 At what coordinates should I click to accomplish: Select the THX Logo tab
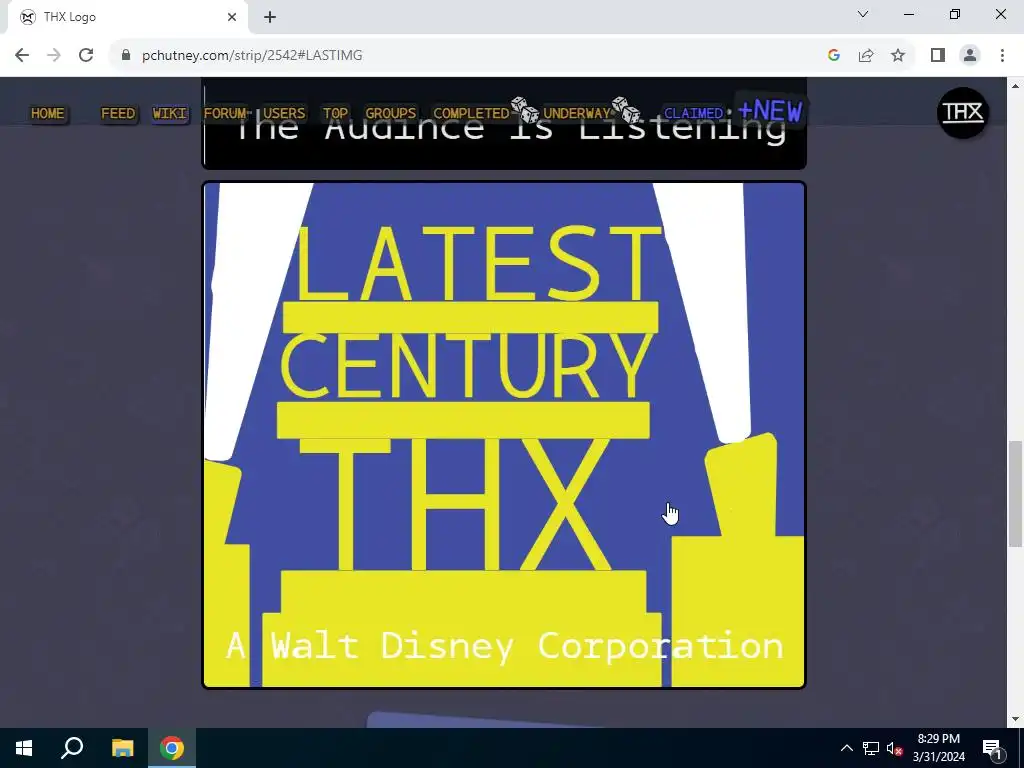pos(127,17)
